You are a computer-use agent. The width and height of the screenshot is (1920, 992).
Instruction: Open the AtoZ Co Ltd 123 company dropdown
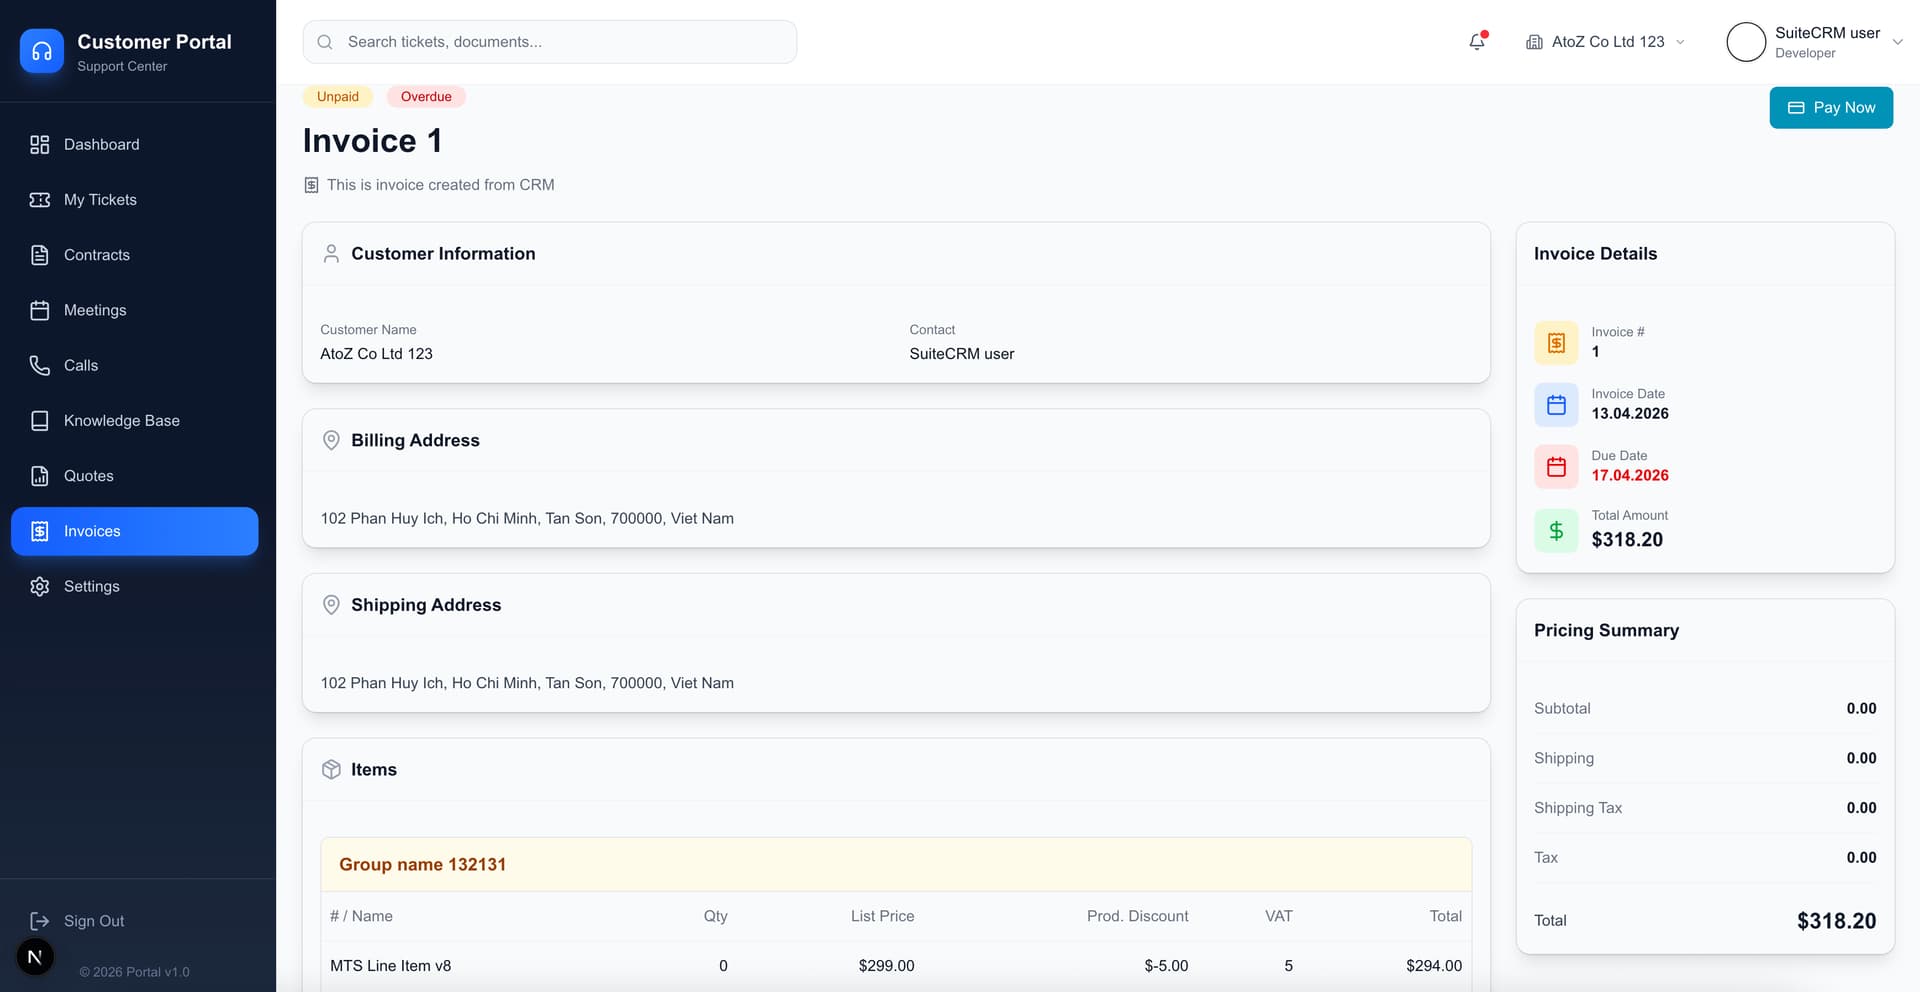pos(1605,42)
